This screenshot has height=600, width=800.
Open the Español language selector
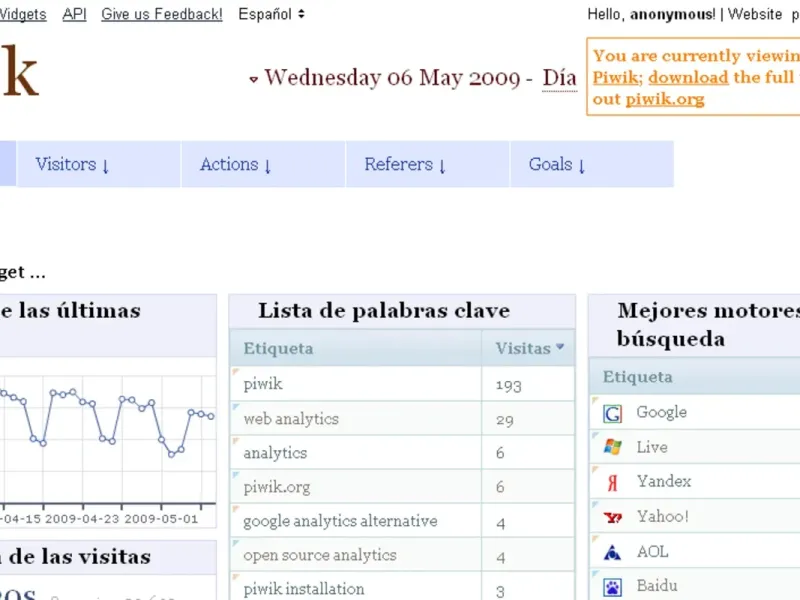(x=271, y=14)
